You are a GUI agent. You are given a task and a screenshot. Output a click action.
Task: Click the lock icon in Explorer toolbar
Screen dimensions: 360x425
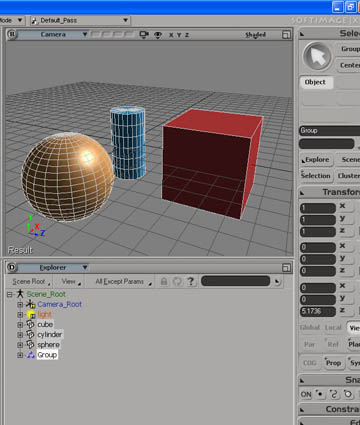(x=164, y=282)
